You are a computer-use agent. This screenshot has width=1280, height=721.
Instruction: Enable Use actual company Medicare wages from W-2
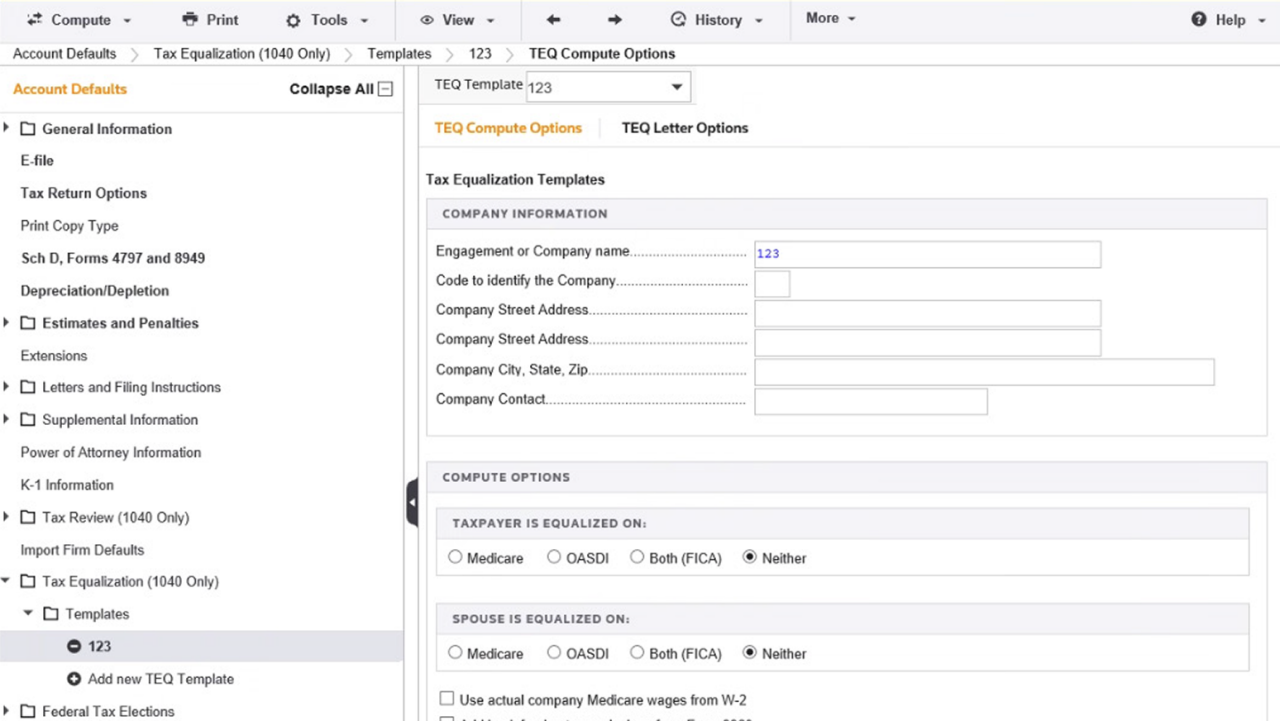click(x=447, y=699)
